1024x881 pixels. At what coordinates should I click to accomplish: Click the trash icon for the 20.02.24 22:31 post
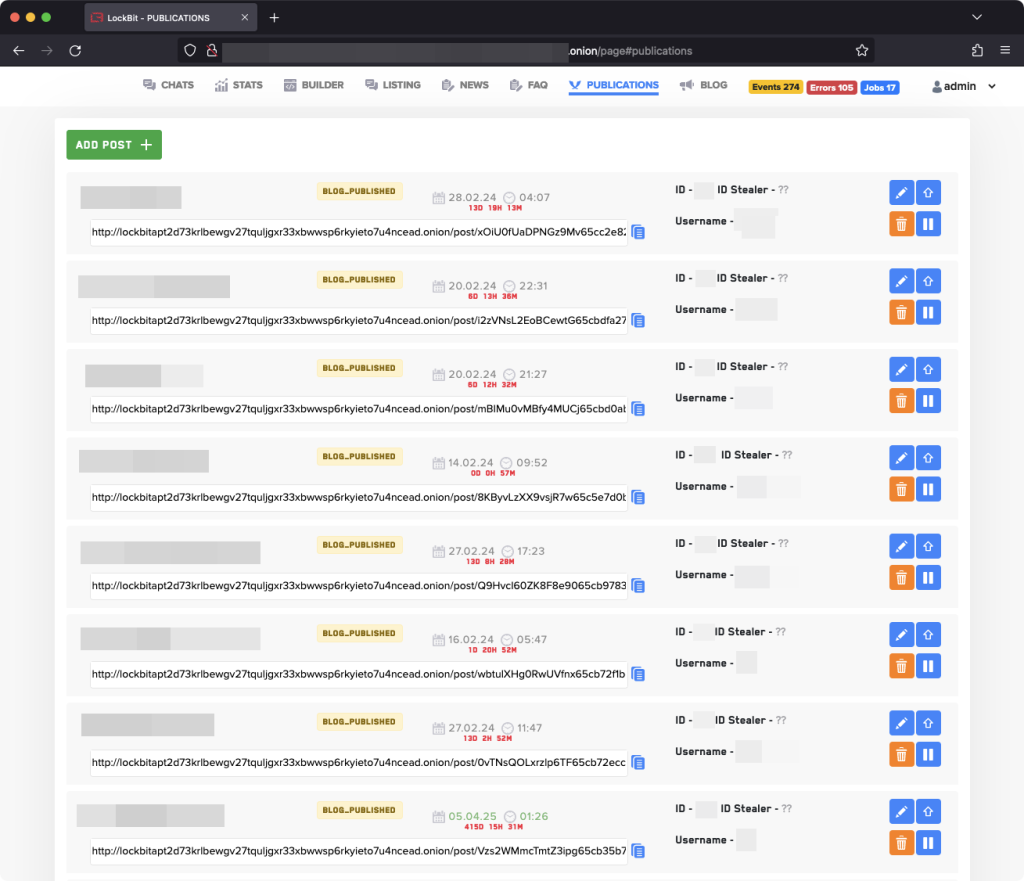pyautogui.click(x=901, y=313)
